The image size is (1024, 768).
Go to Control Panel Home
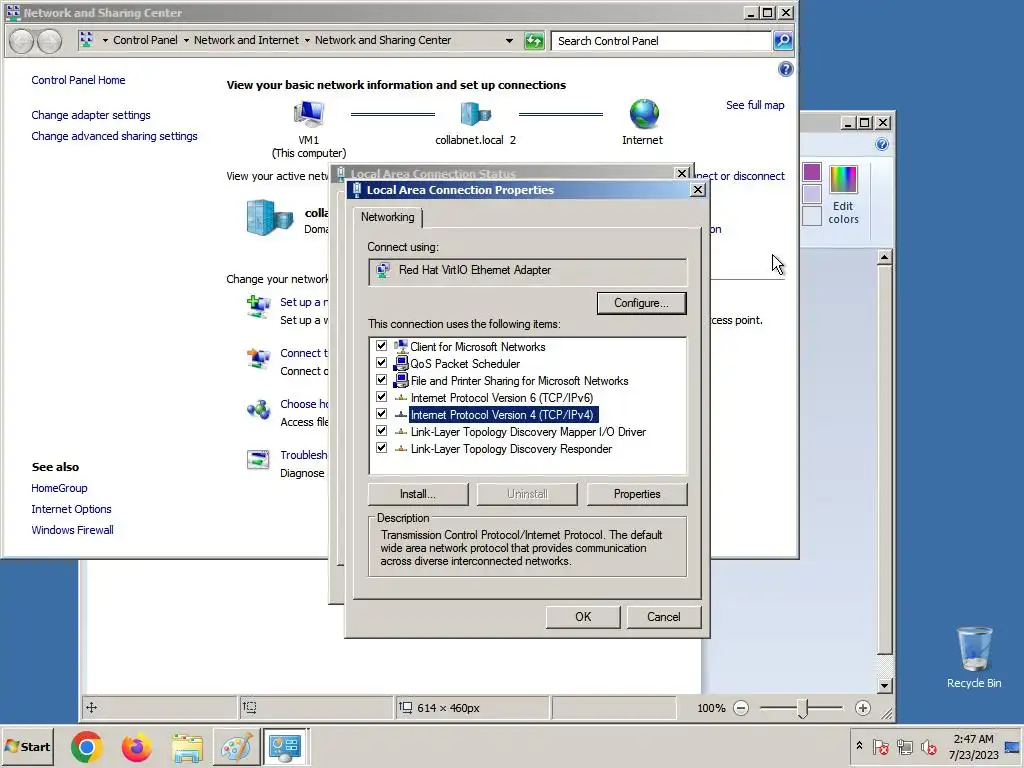pyautogui.click(x=78, y=80)
